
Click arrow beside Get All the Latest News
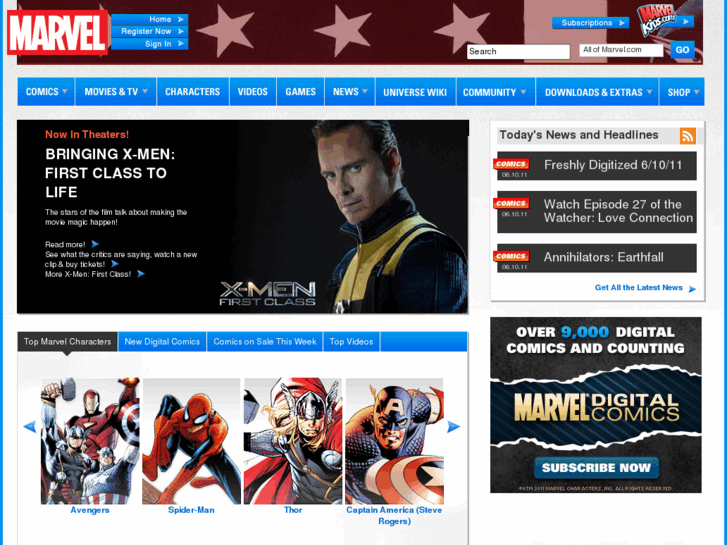tap(692, 289)
